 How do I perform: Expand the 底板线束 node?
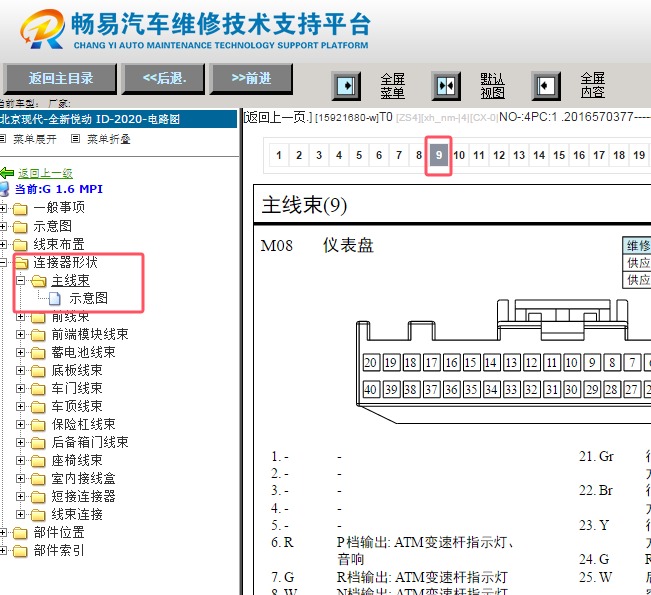pyautogui.click(x=20, y=370)
